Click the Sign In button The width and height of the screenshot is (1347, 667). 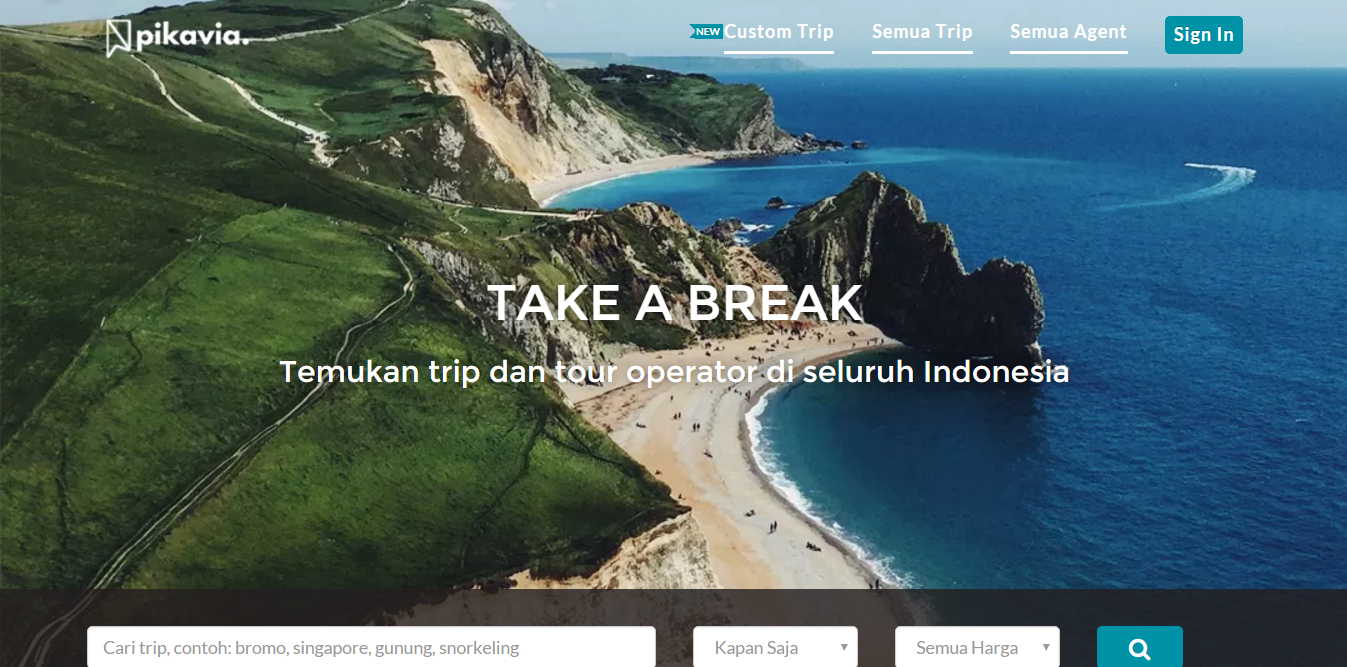tap(1204, 35)
